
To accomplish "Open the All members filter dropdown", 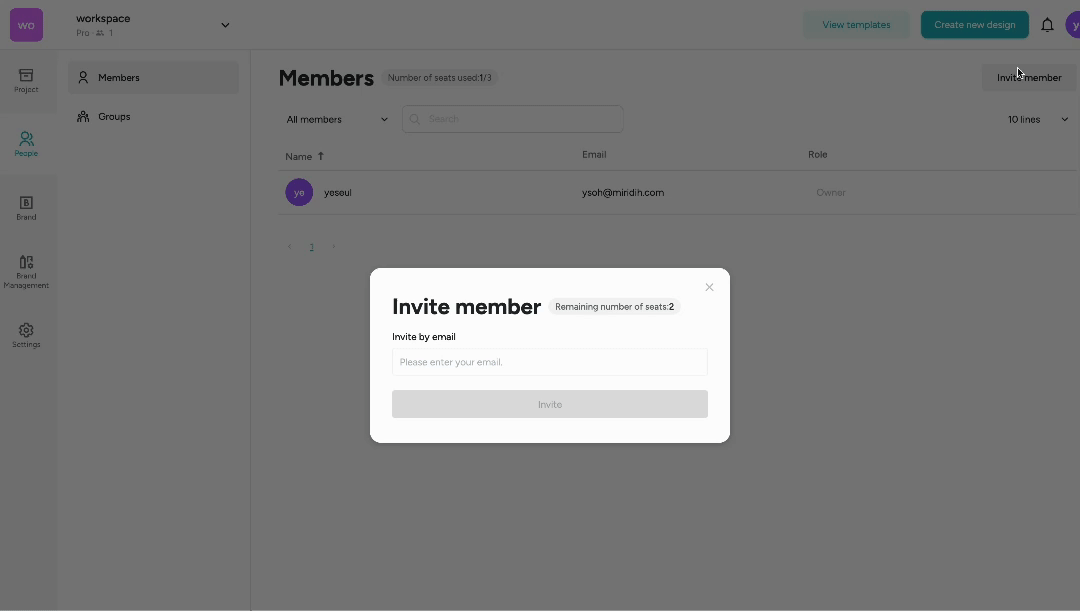I will pyautogui.click(x=337, y=119).
